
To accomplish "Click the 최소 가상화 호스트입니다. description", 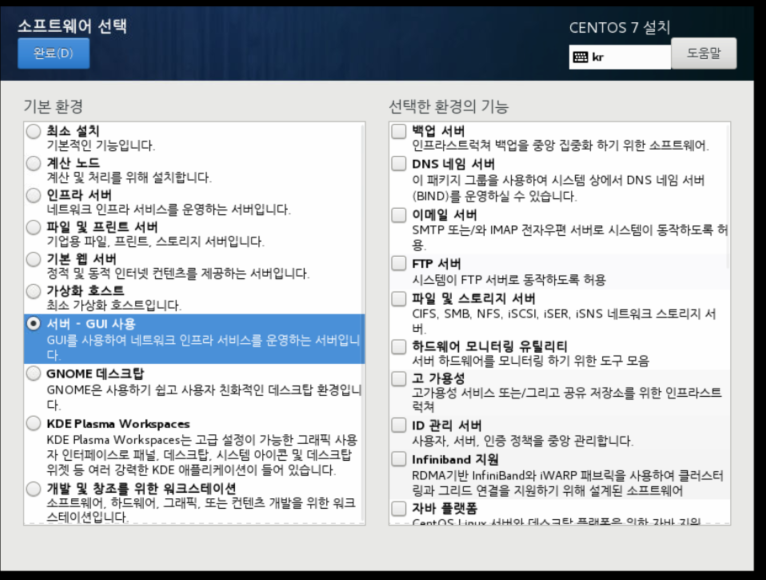I will coord(114,305).
